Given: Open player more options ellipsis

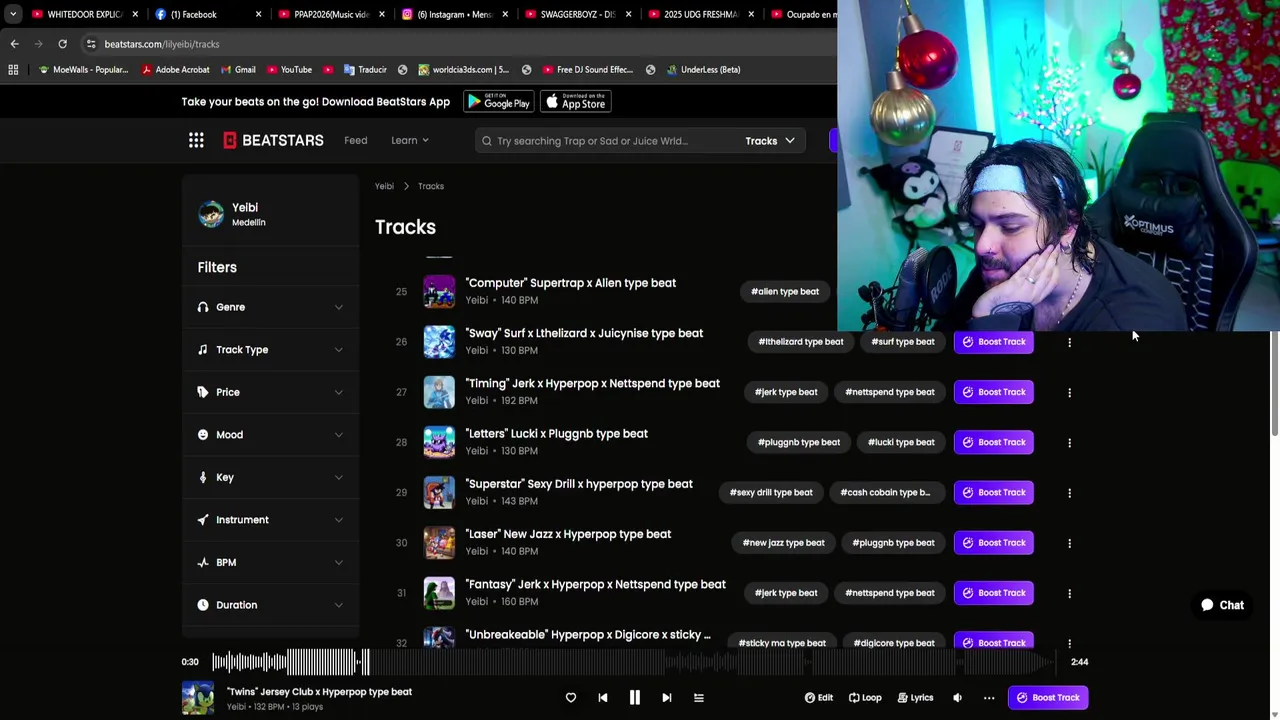Looking at the screenshot, I should [989, 698].
